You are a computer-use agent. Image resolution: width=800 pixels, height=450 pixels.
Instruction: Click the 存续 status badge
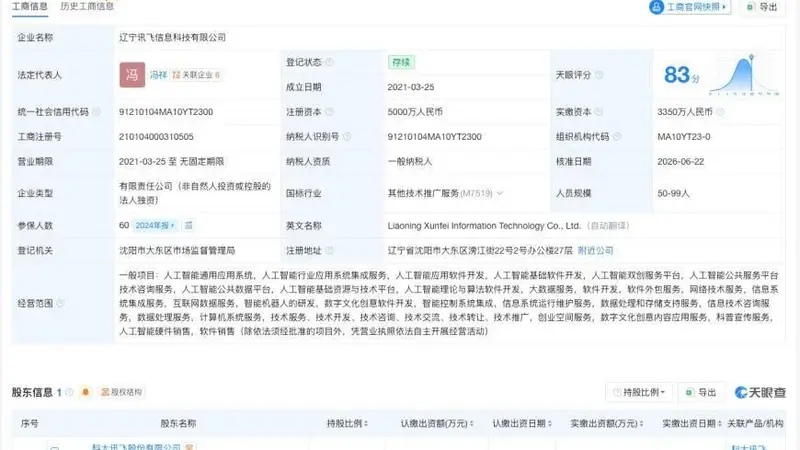coord(401,62)
